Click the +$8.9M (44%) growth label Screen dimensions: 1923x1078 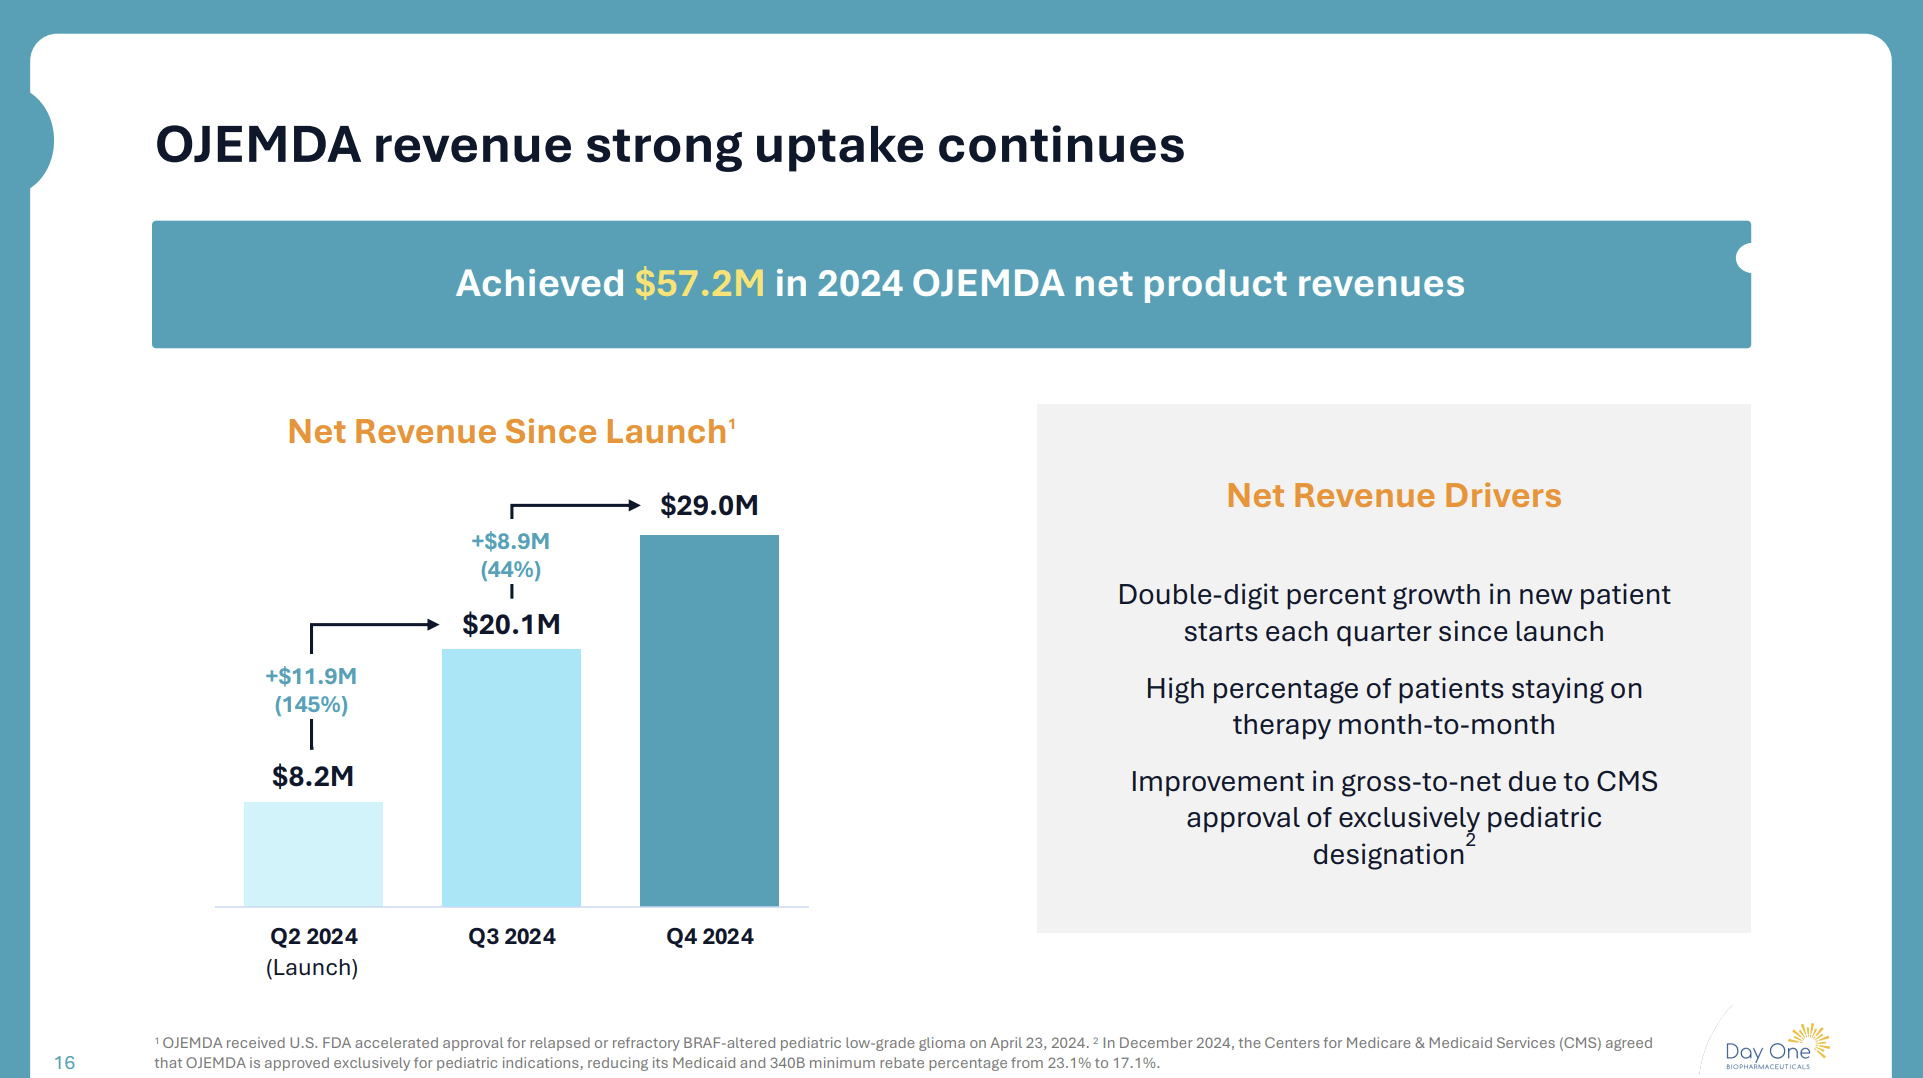510,555
